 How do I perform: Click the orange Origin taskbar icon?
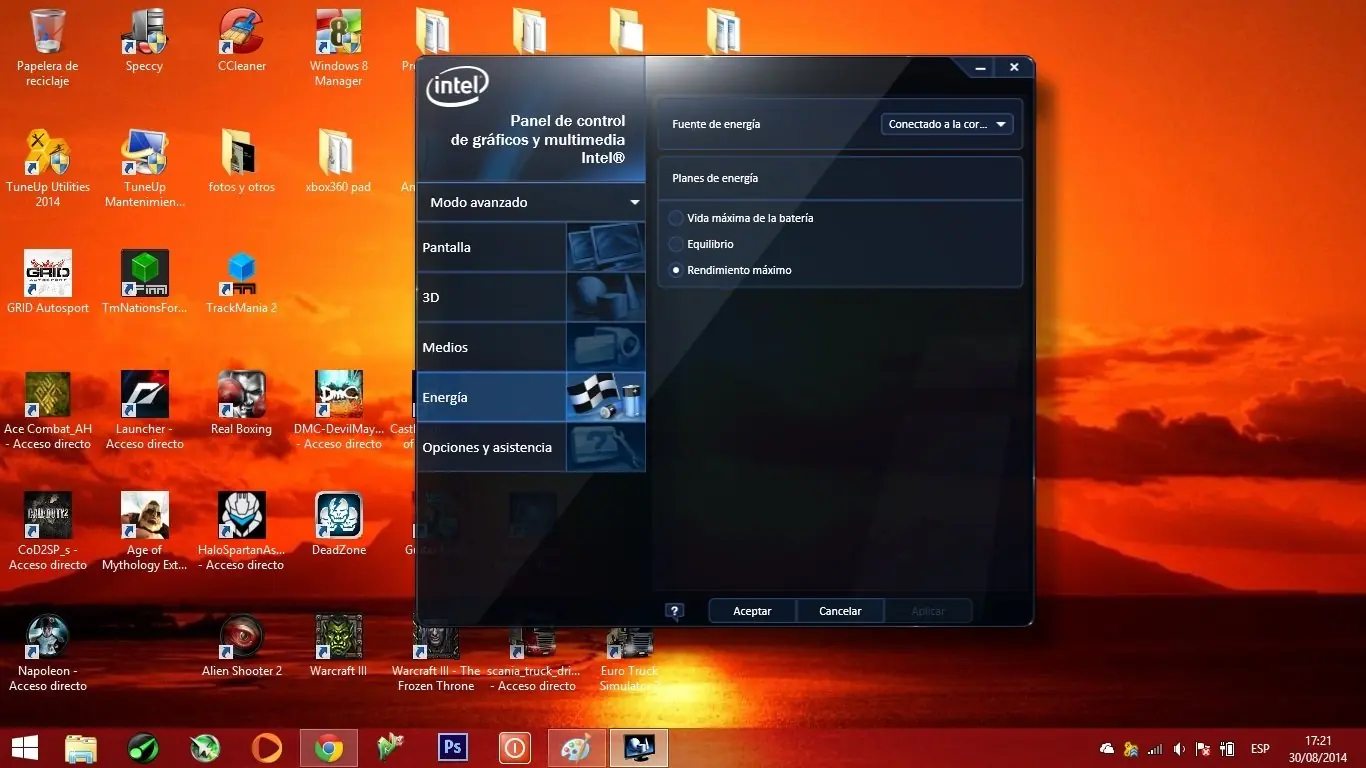[267, 748]
